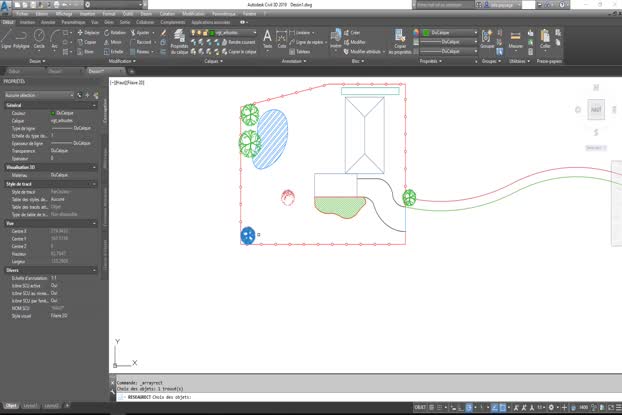The height and width of the screenshot is (415, 622).
Task: Activate the Miroir tool
Action: [113, 42]
